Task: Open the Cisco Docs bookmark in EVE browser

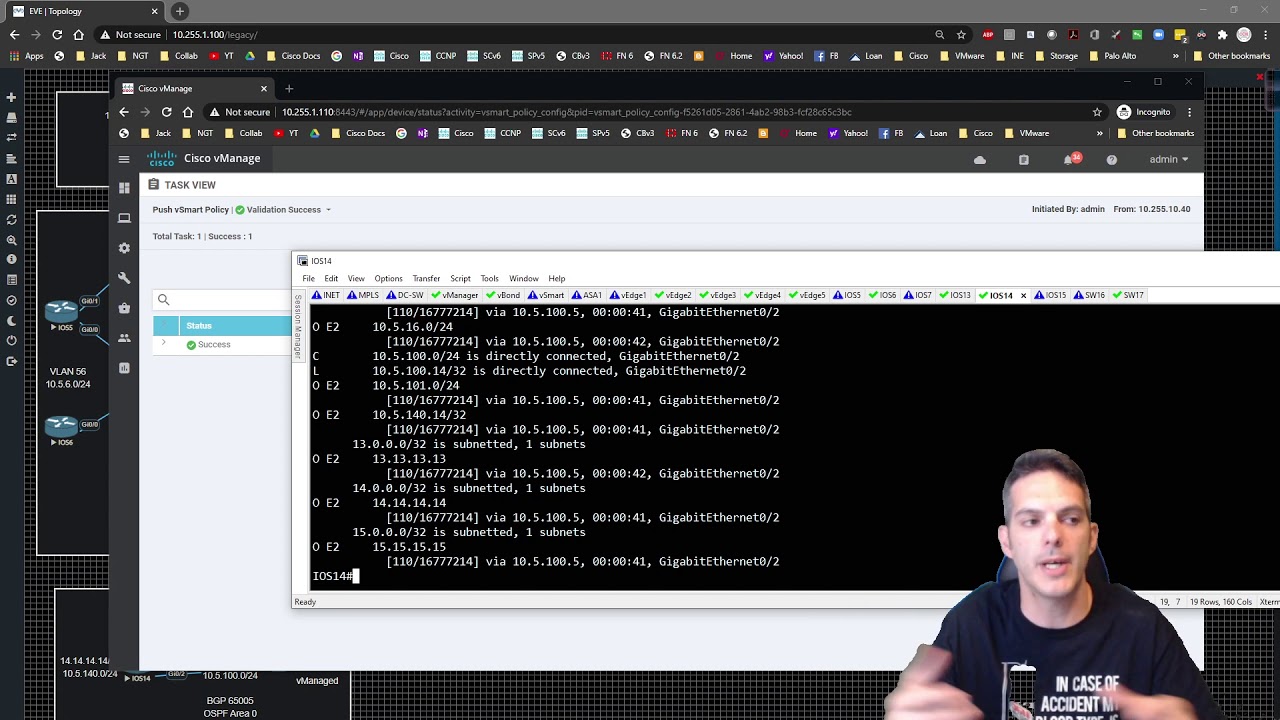Action: (295, 56)
